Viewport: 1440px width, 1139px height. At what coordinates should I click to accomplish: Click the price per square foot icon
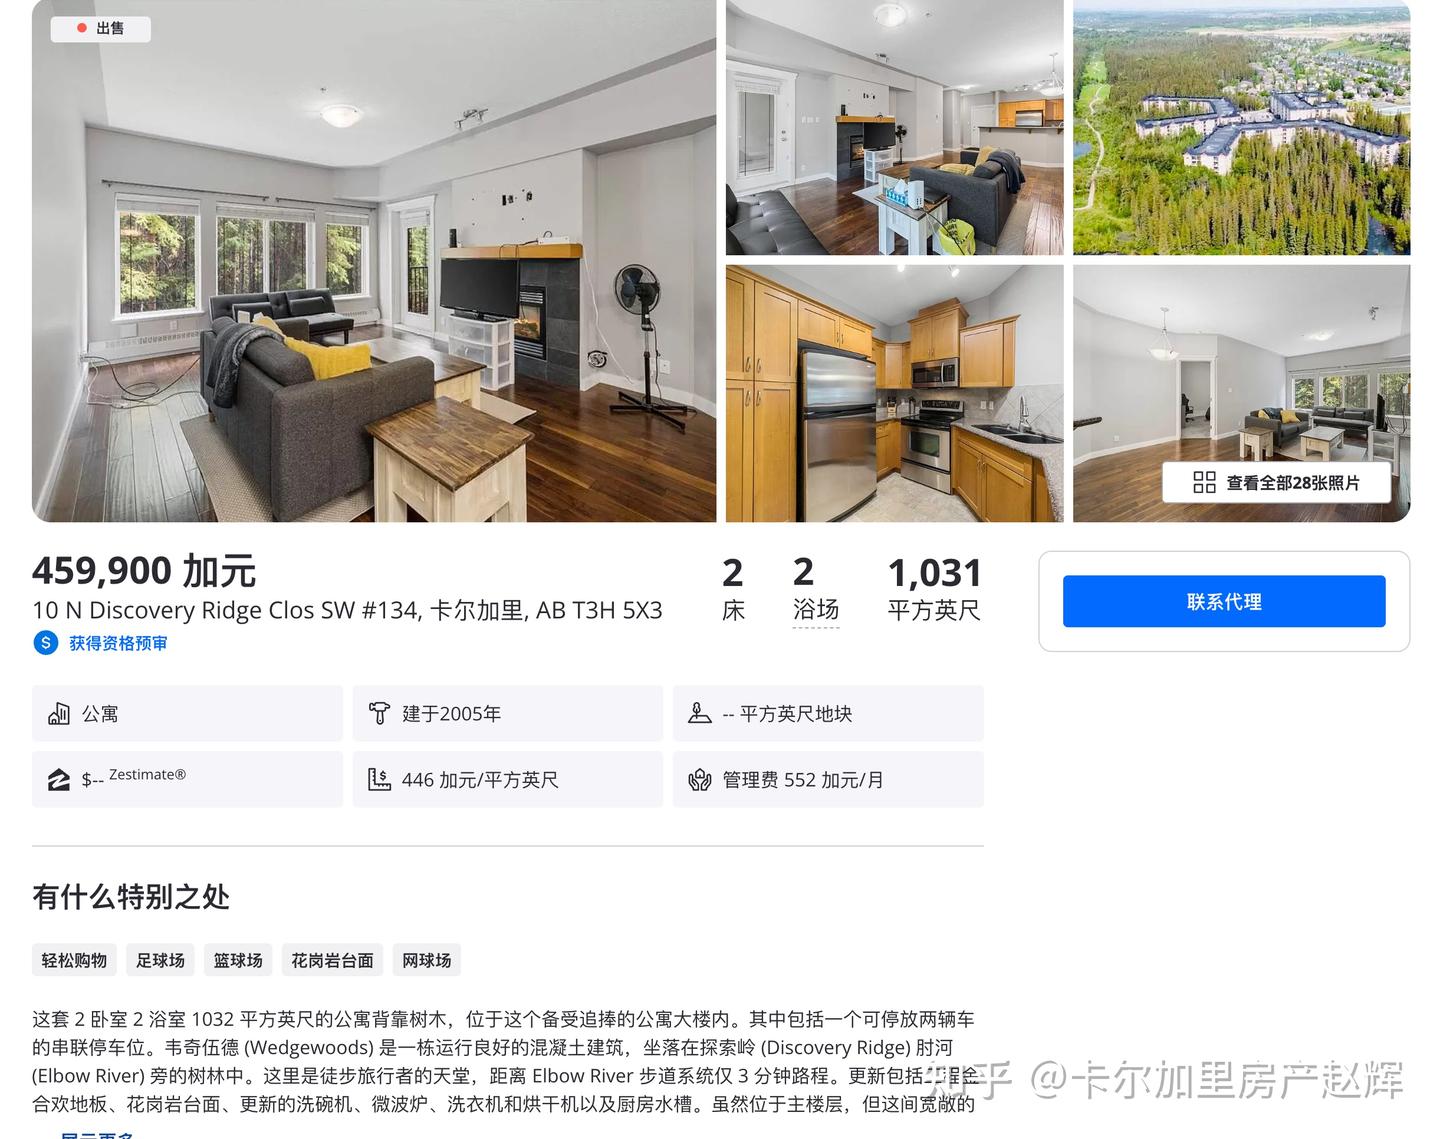[x=379, y=780]
